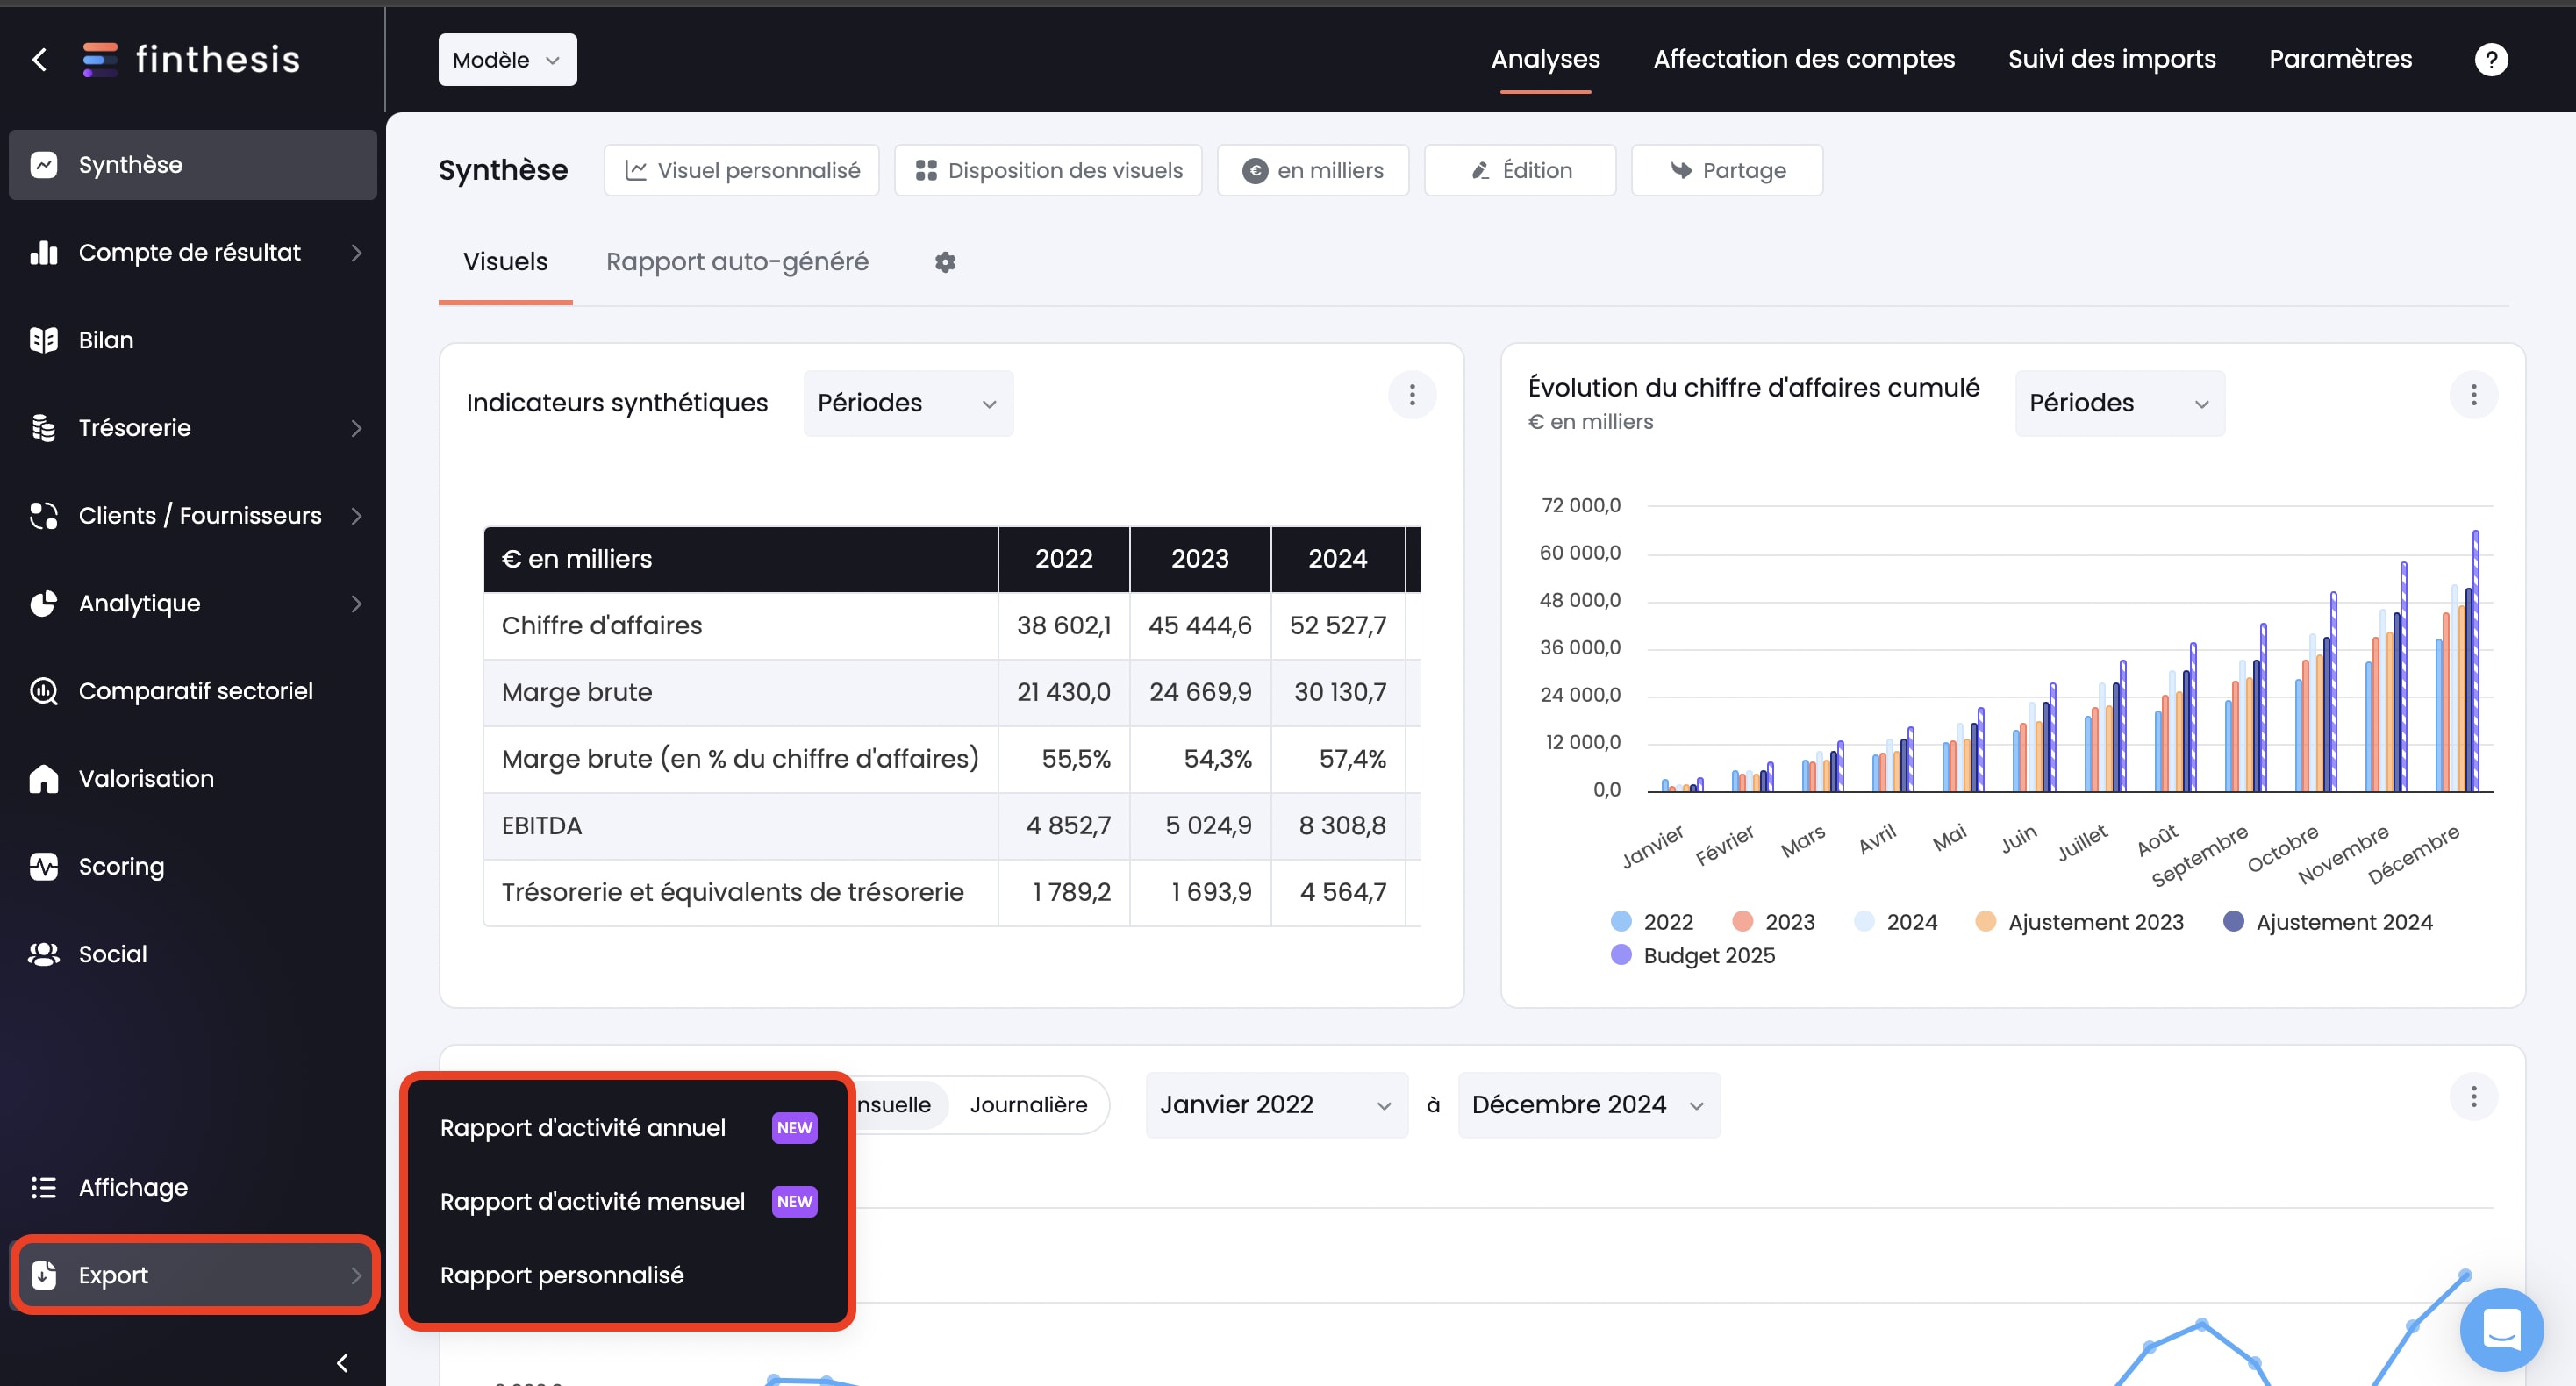Open the chat support bubble
This screenshot has width=2576, height=1386.
[x=2502, y=1329]
